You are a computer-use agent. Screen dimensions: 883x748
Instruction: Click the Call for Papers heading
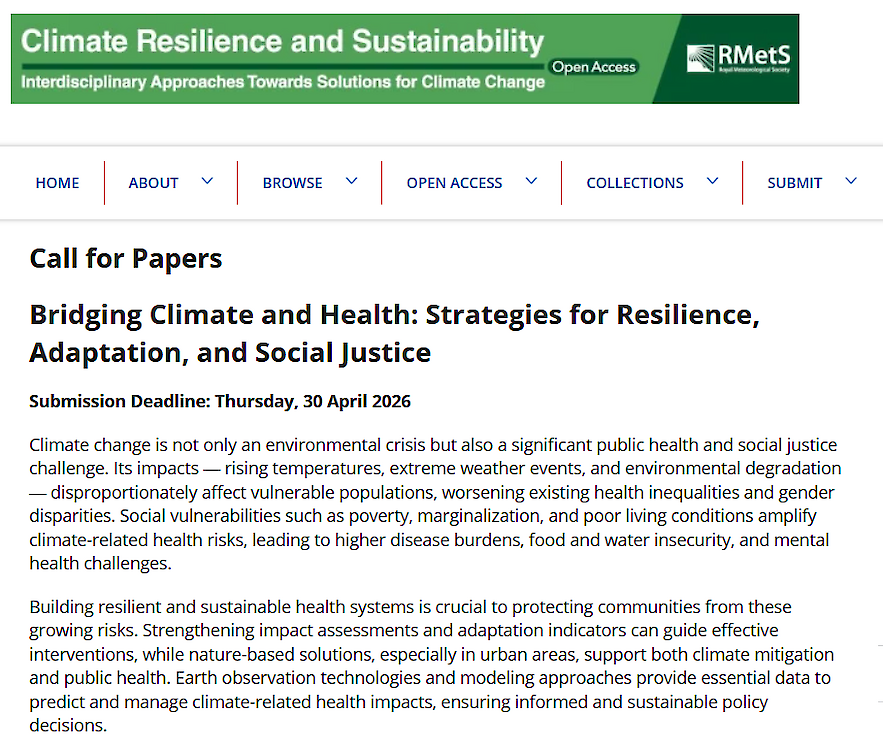[x=126, y=259]
